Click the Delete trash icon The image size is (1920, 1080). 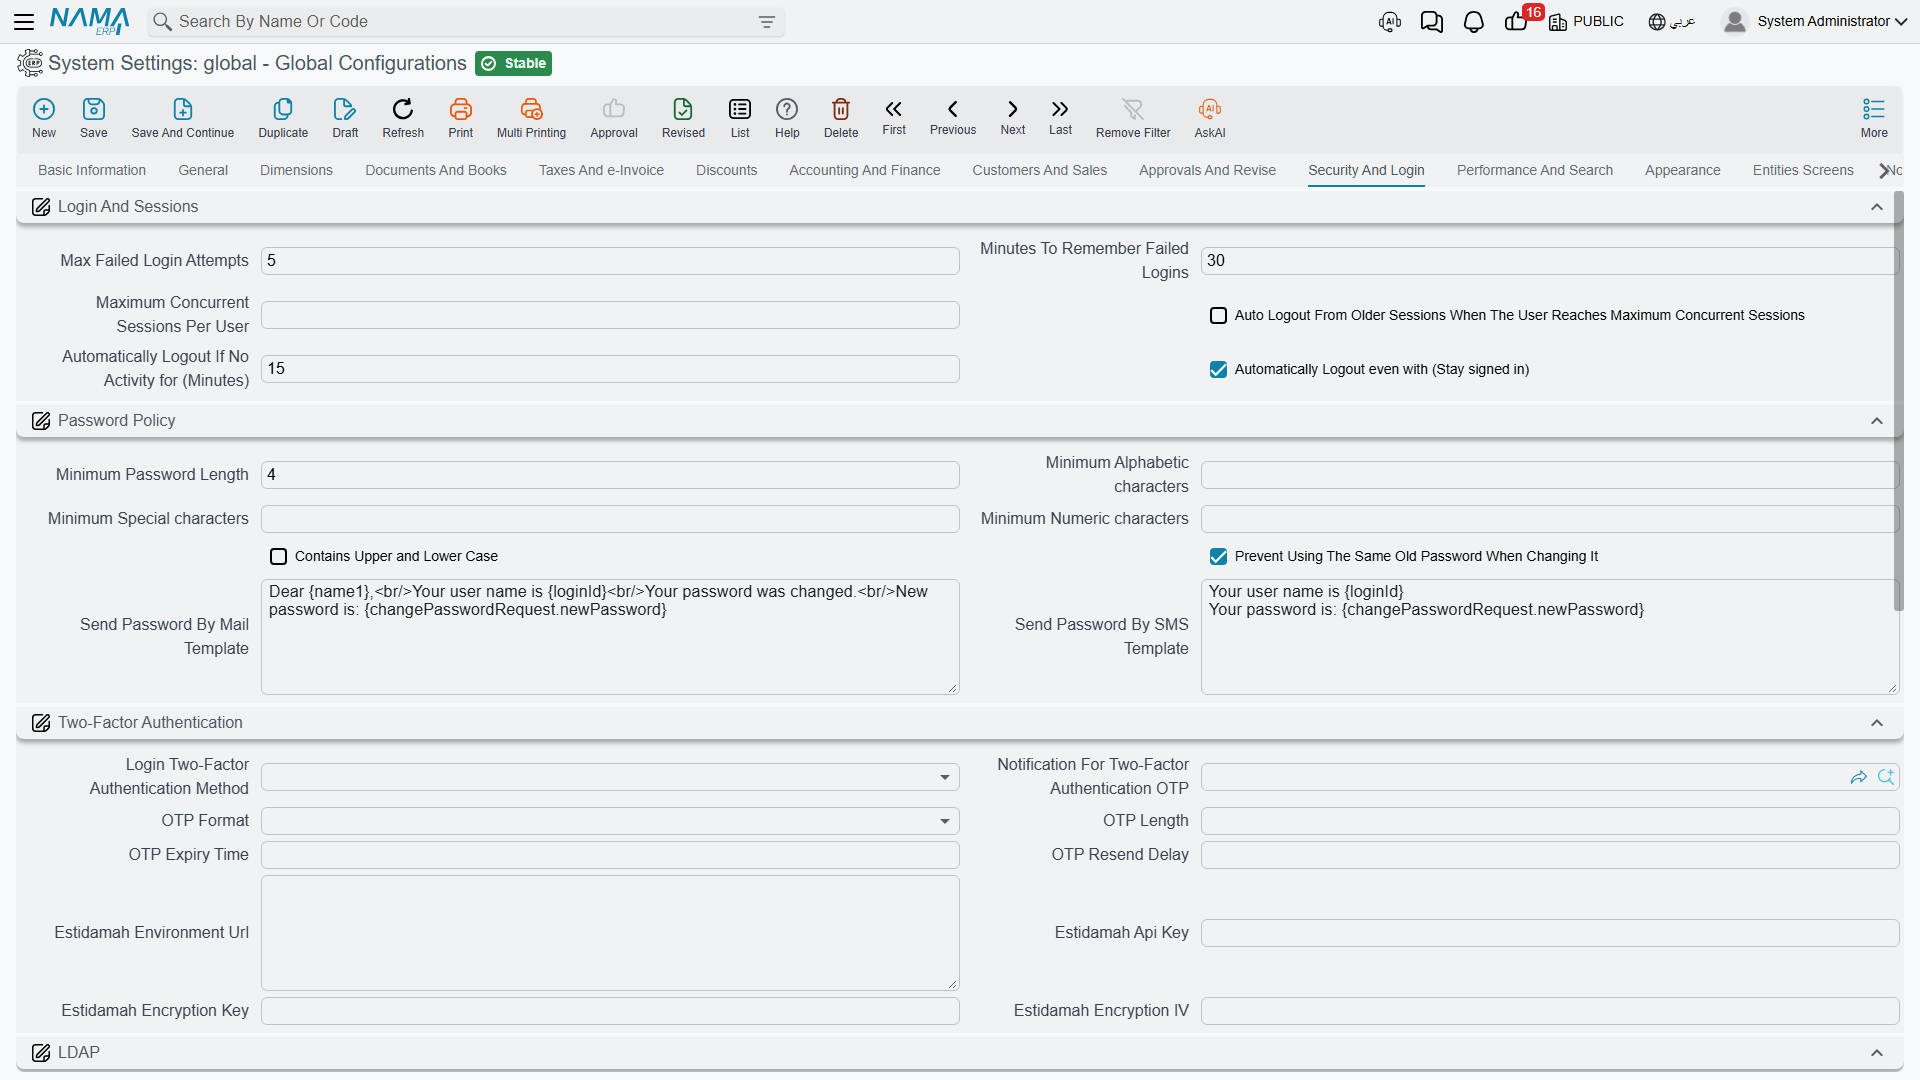point(841,109)
